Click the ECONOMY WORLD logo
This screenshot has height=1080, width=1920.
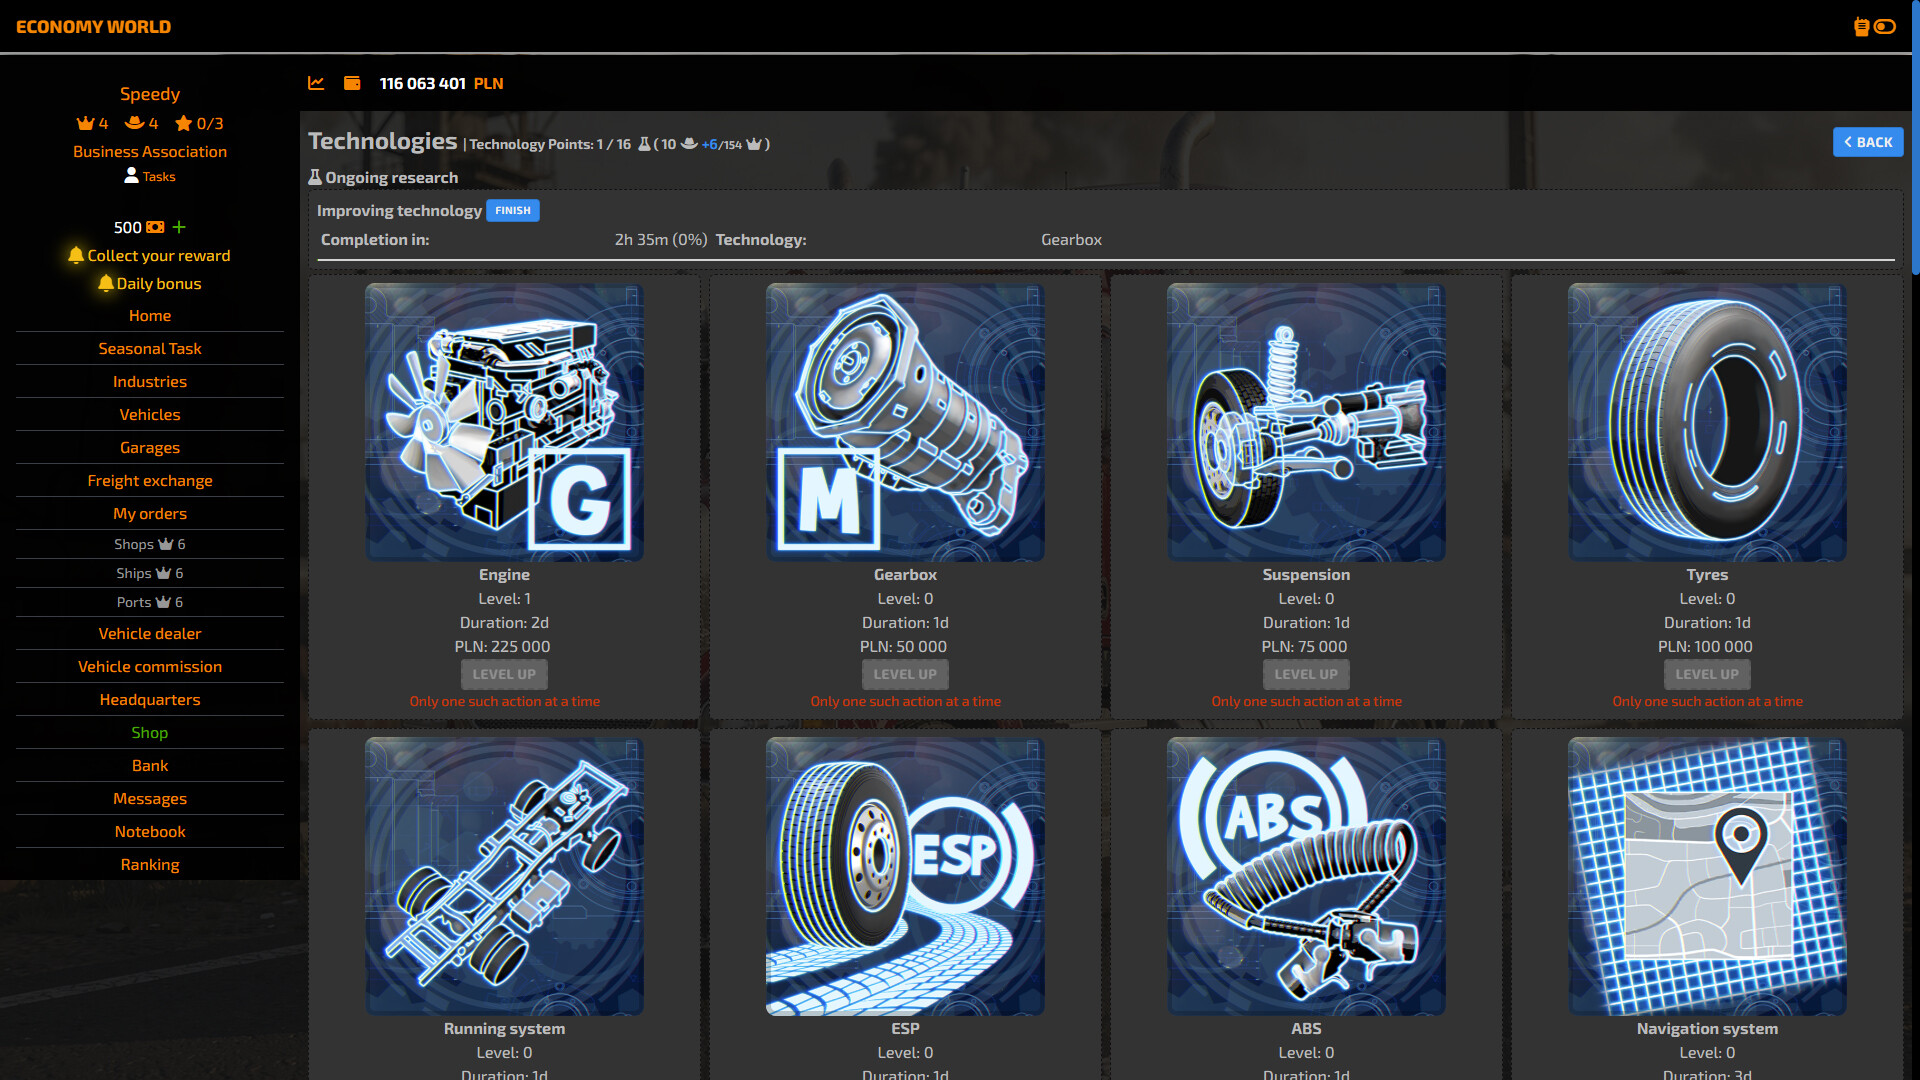click(x=93, y=27)
